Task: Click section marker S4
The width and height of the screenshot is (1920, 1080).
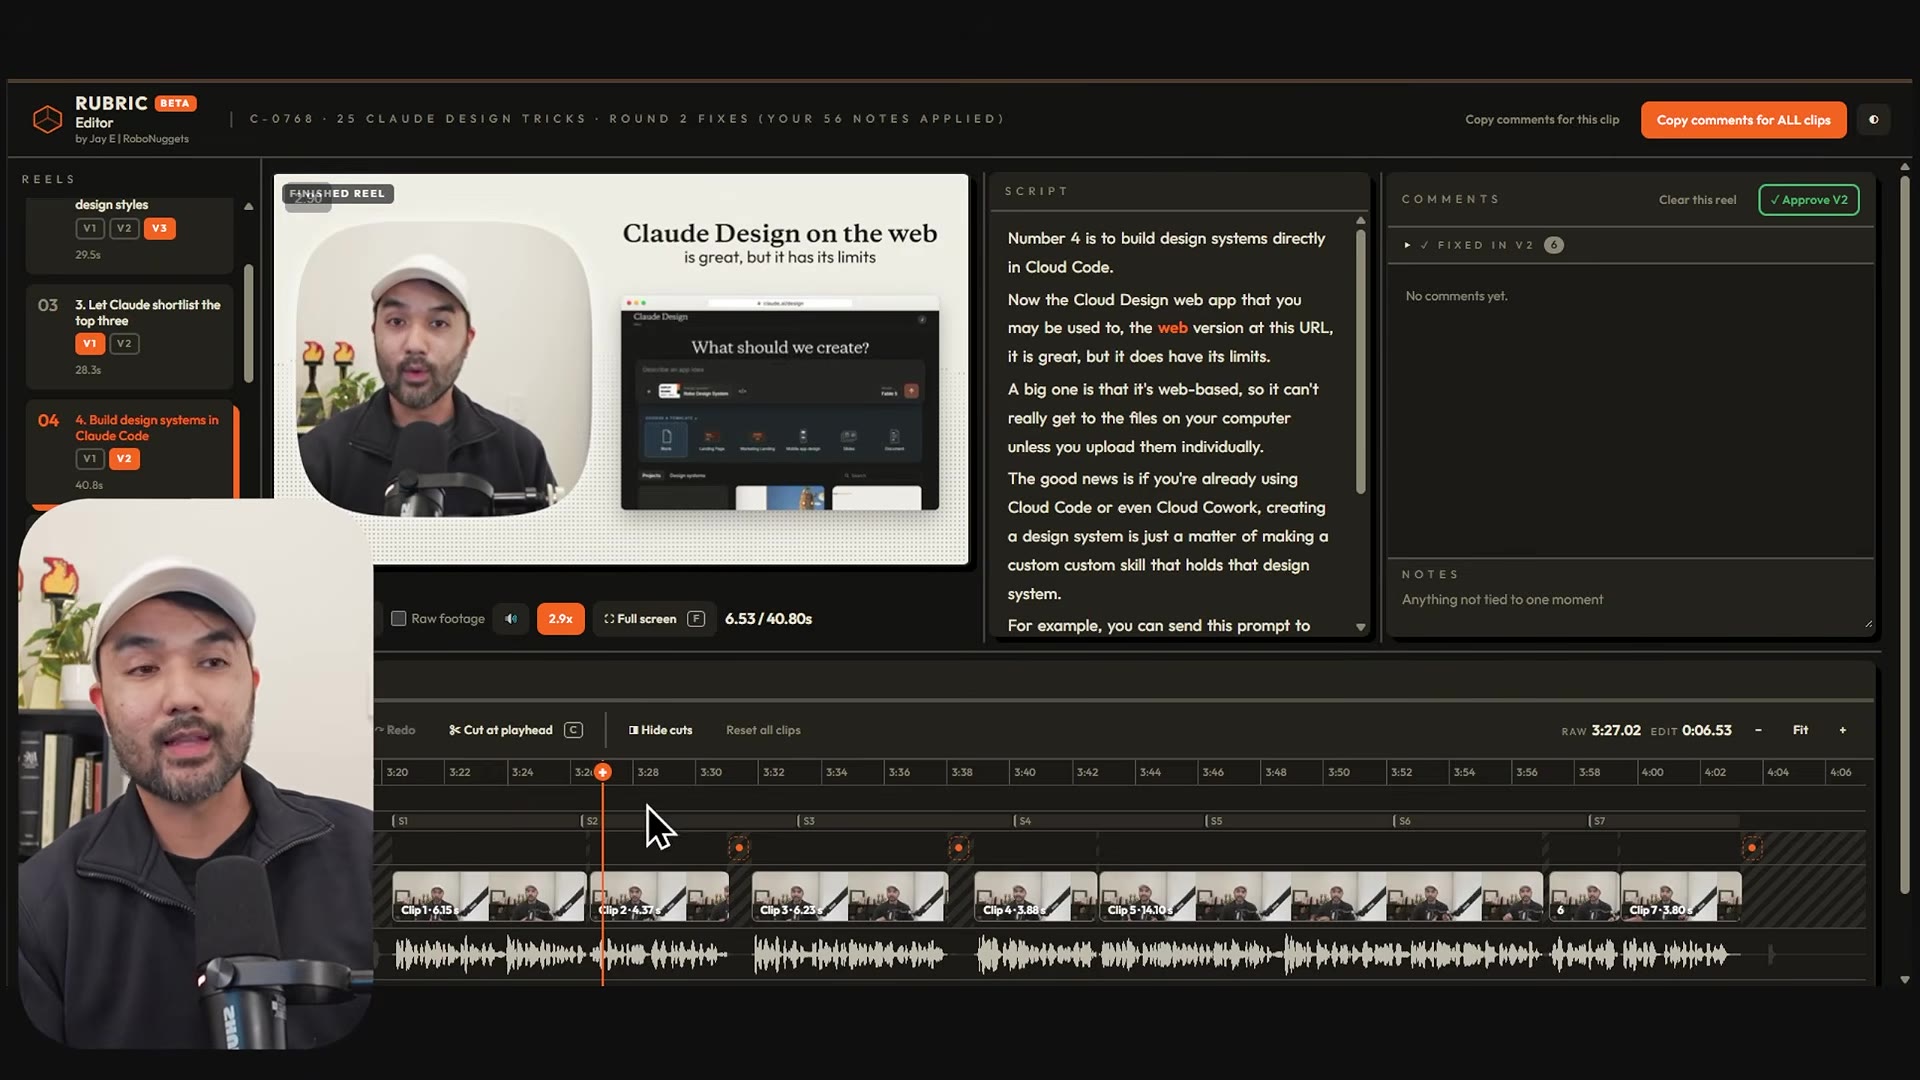Action: (x=1022, y=821)
